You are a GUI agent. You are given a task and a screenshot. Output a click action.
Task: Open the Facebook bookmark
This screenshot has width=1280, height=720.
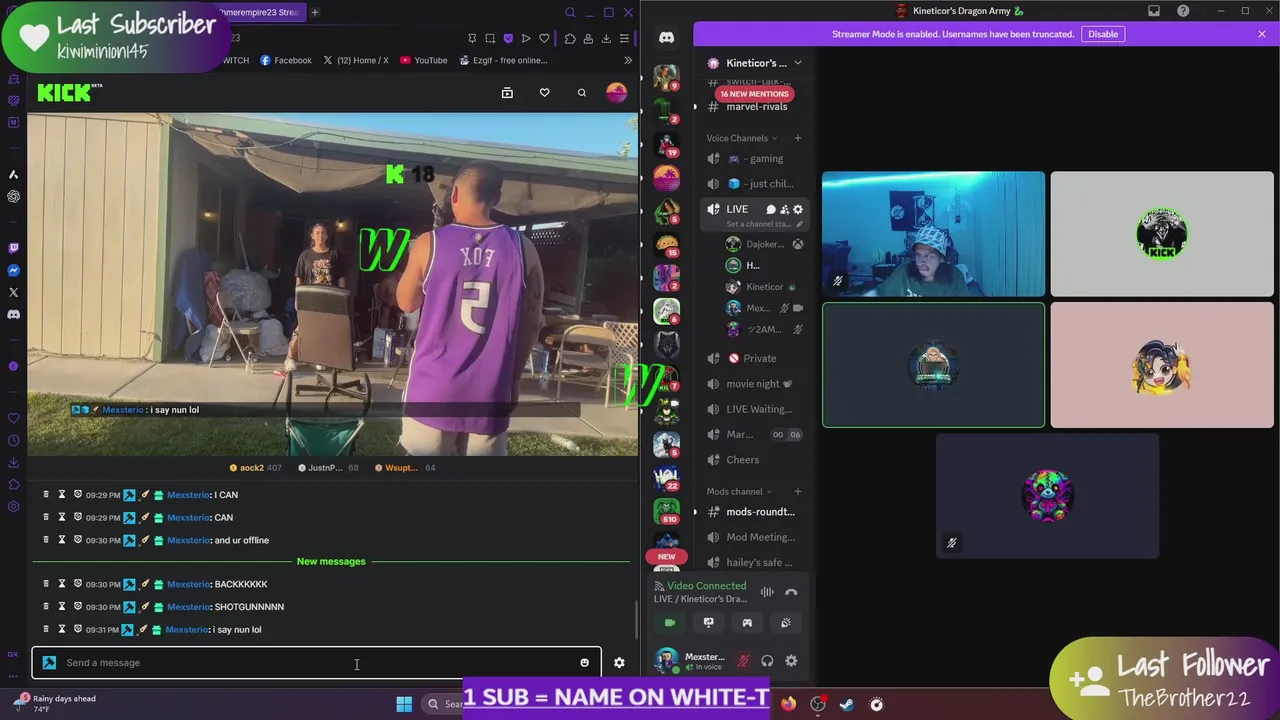point(285,60)
